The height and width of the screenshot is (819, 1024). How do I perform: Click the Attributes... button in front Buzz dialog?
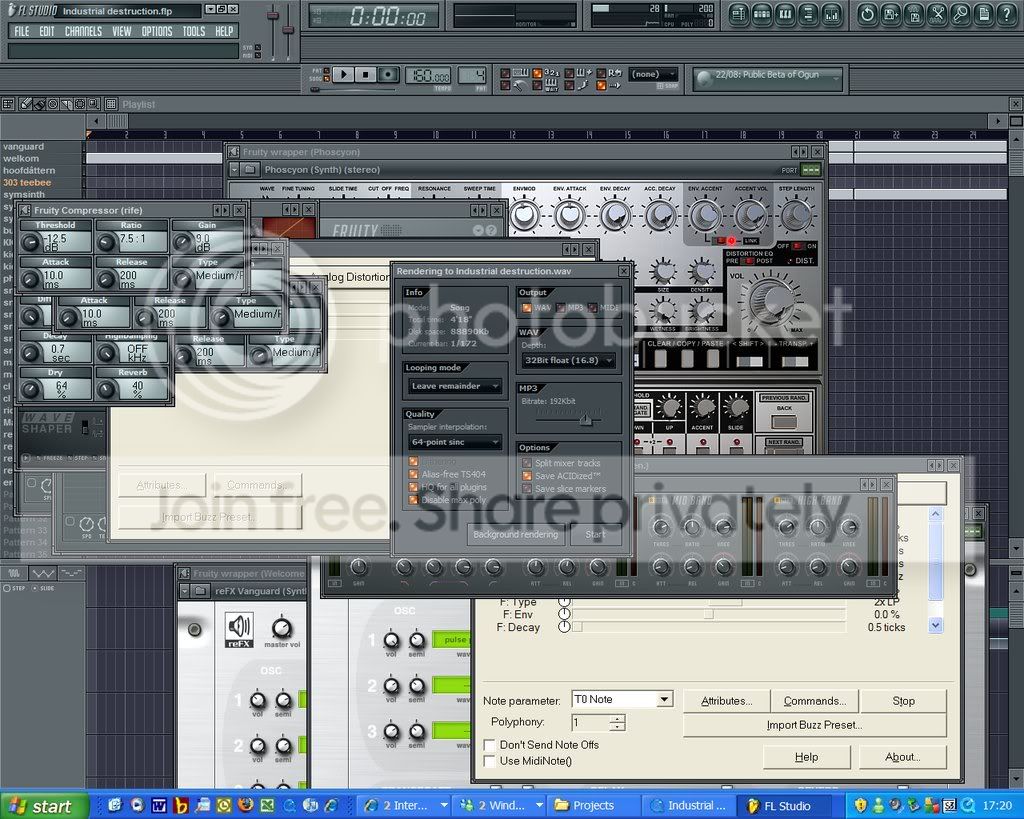click(726, 701)
